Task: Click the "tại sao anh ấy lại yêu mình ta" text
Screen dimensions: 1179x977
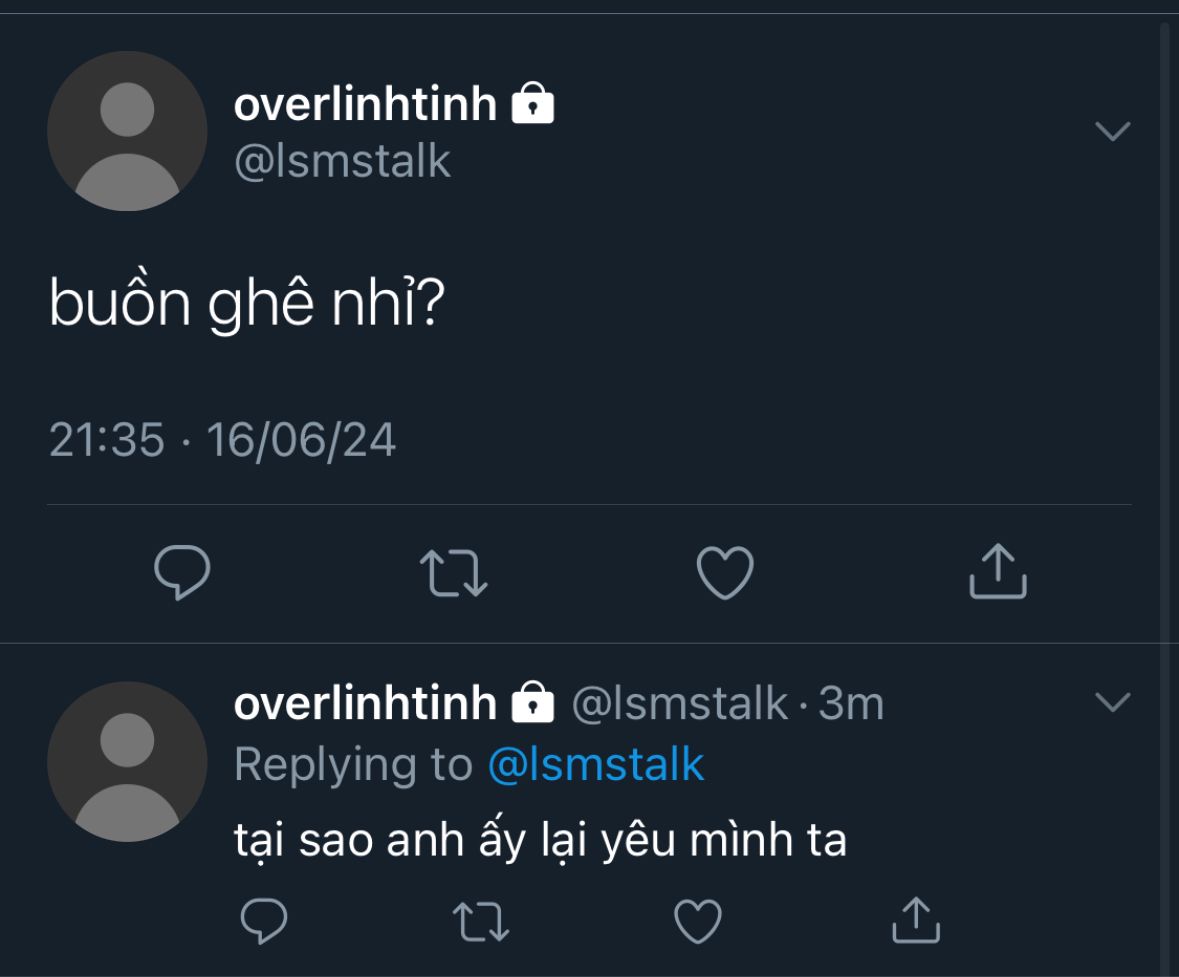Action: 540,840
